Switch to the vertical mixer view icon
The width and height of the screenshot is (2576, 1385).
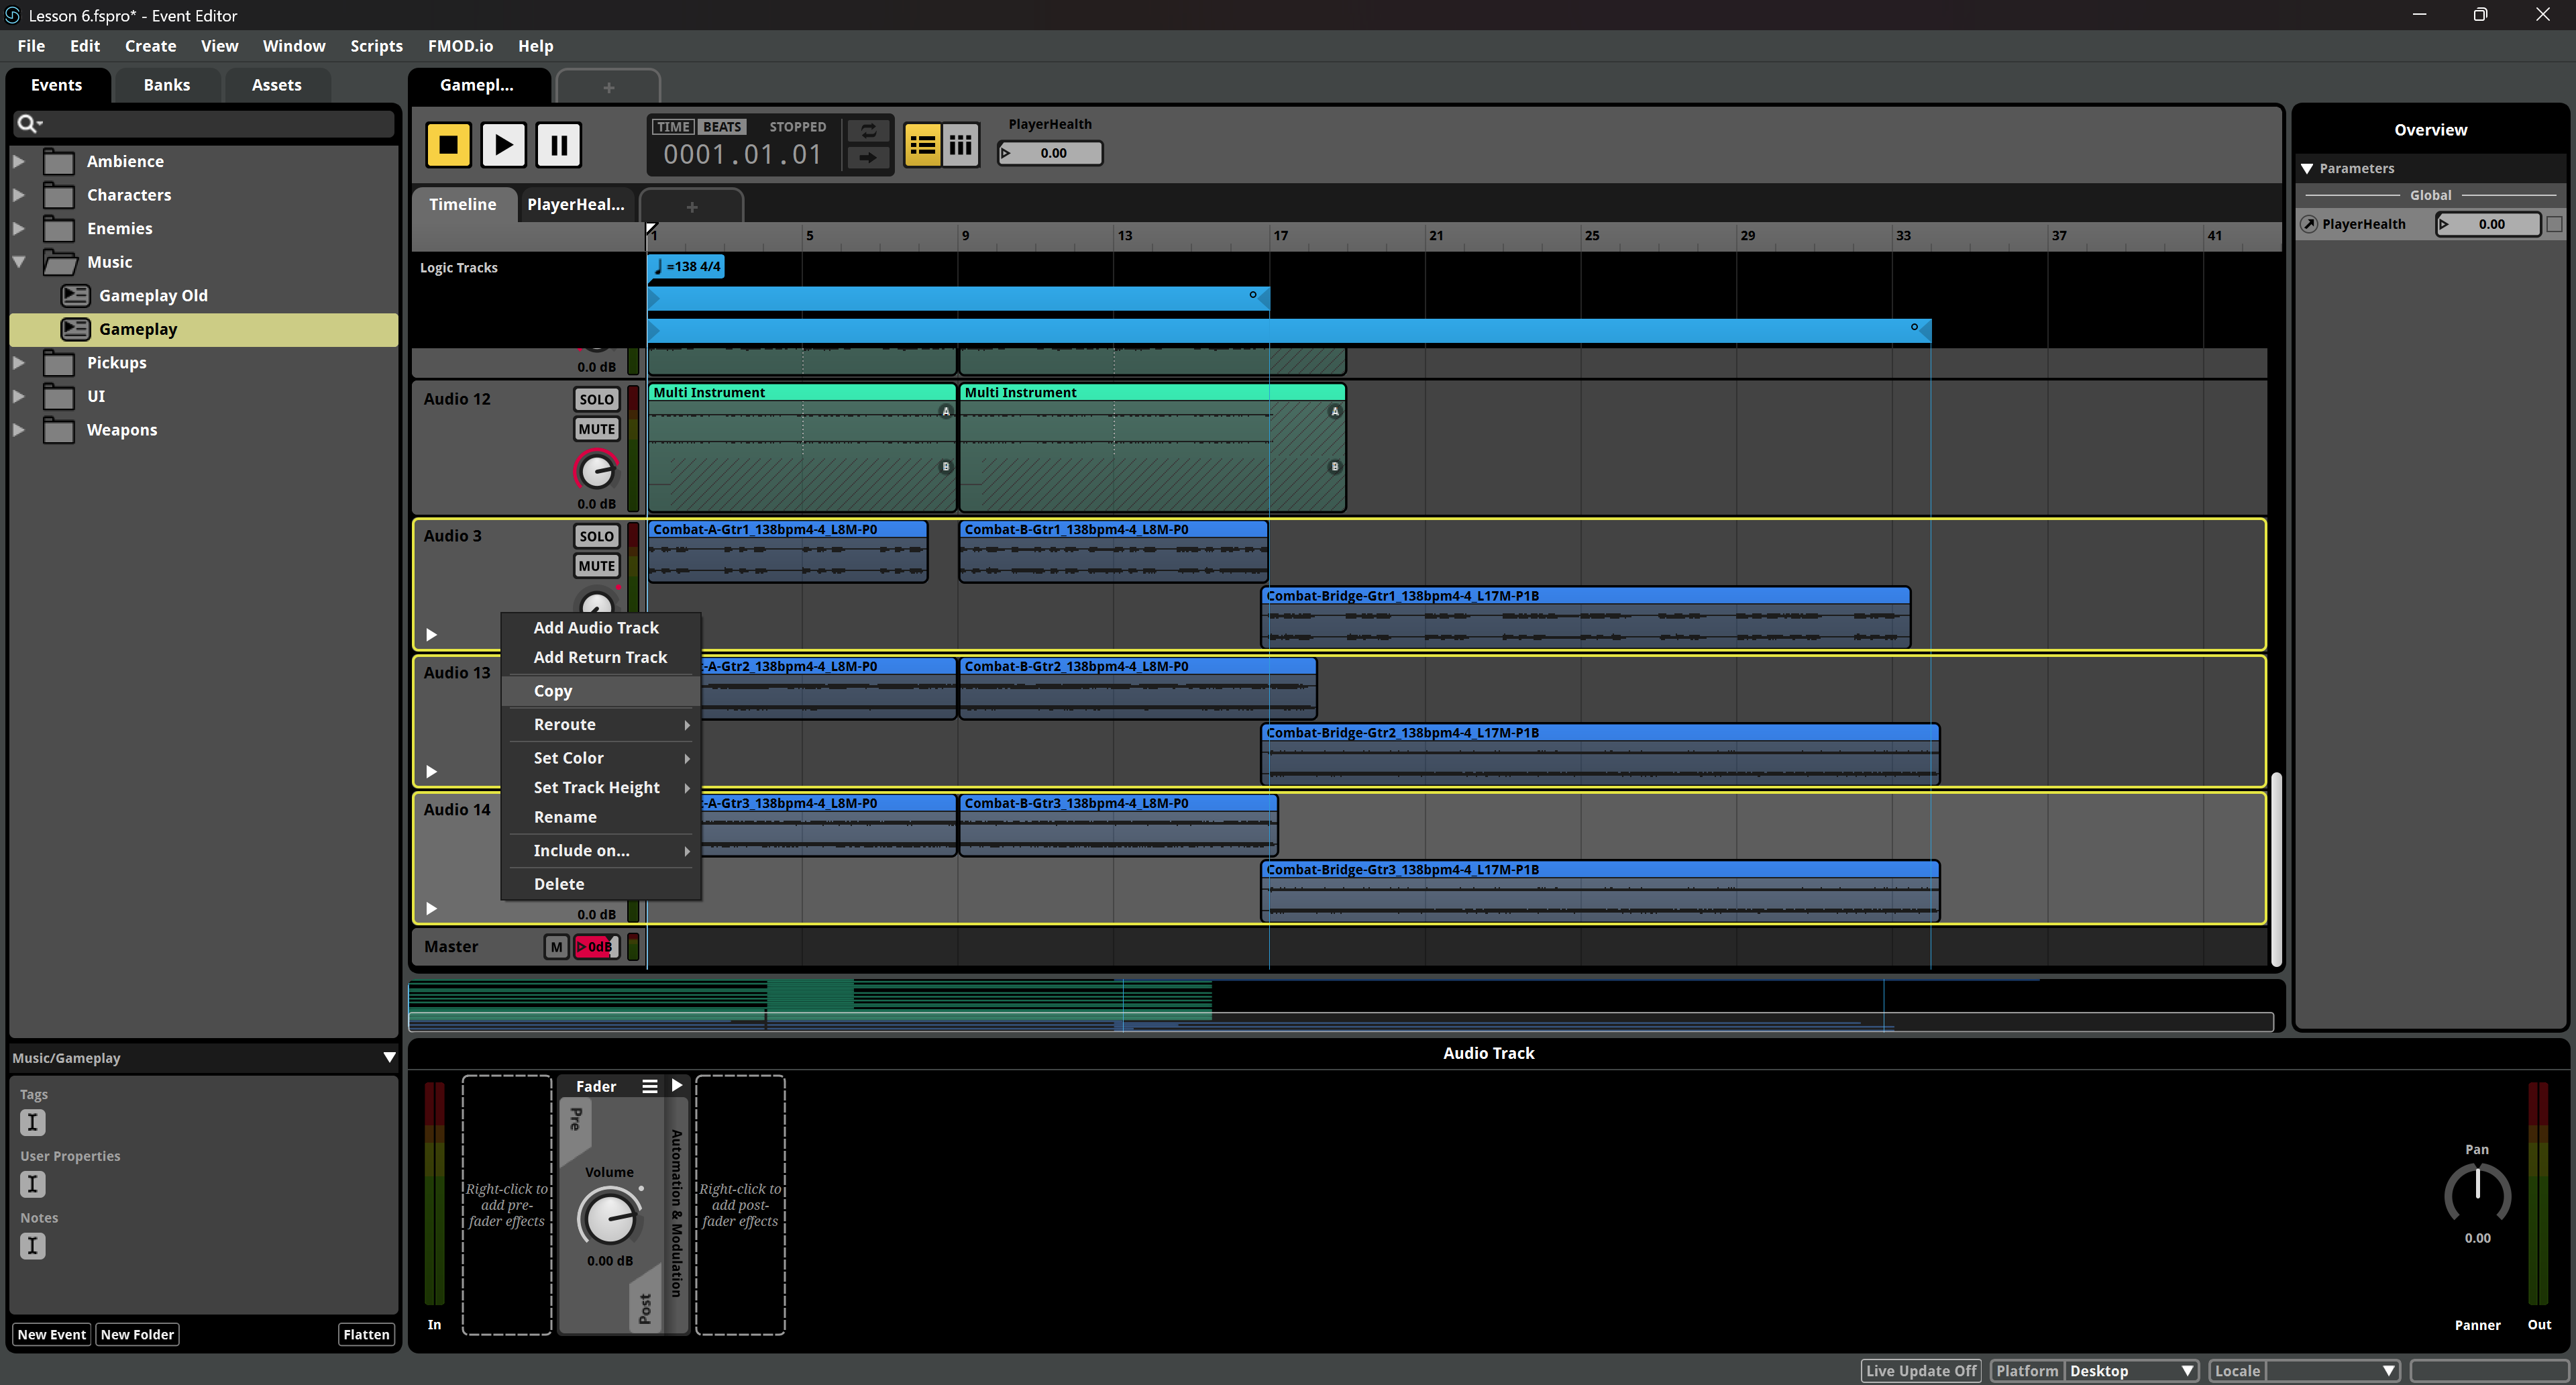point(960,146)
